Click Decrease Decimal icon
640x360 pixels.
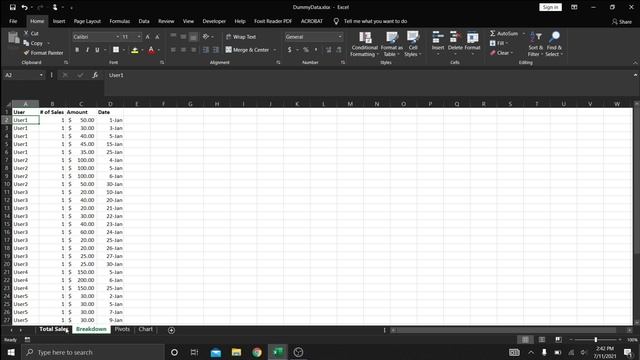click(x=339, y=50)
